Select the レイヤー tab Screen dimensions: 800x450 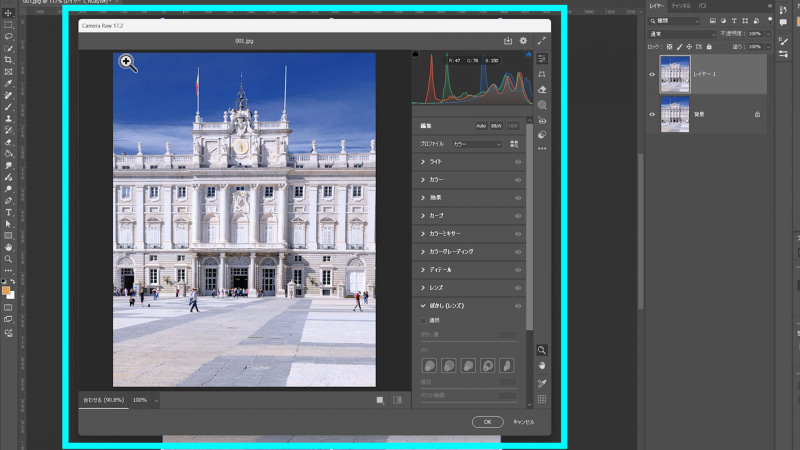pyautogui.click(x=657, y=6)
